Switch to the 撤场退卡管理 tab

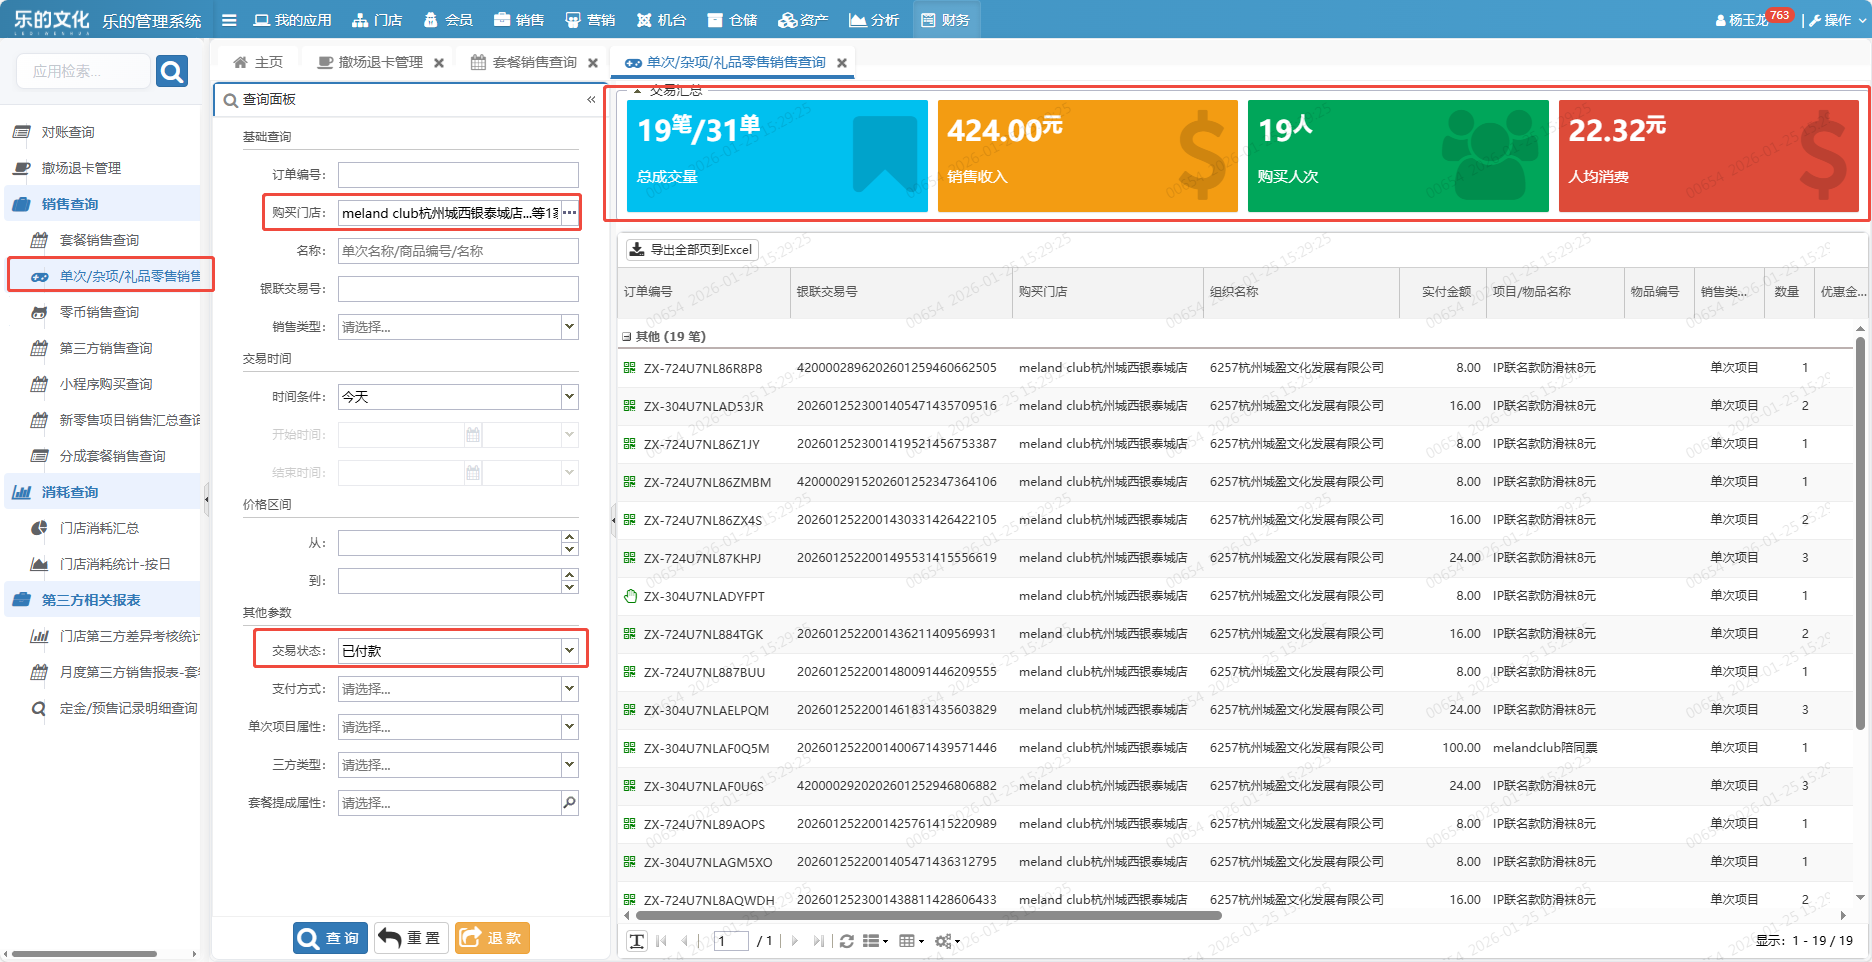pyautogui.click(x=371, y=63)
